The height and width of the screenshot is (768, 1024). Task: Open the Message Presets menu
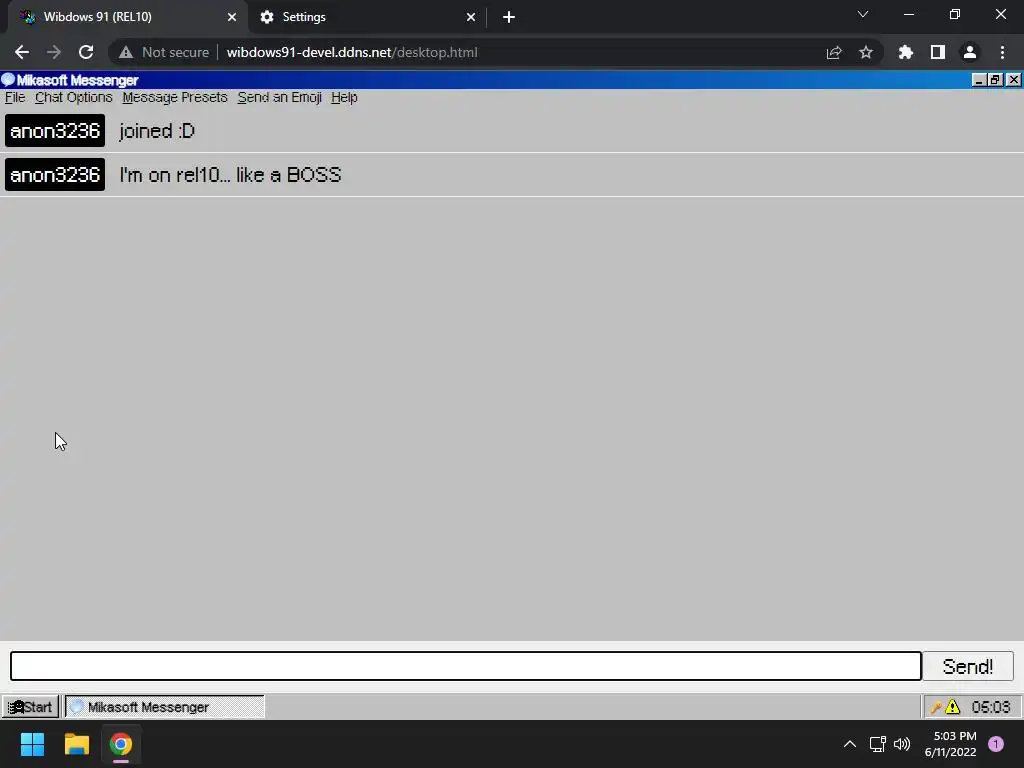tap(175, 97)
